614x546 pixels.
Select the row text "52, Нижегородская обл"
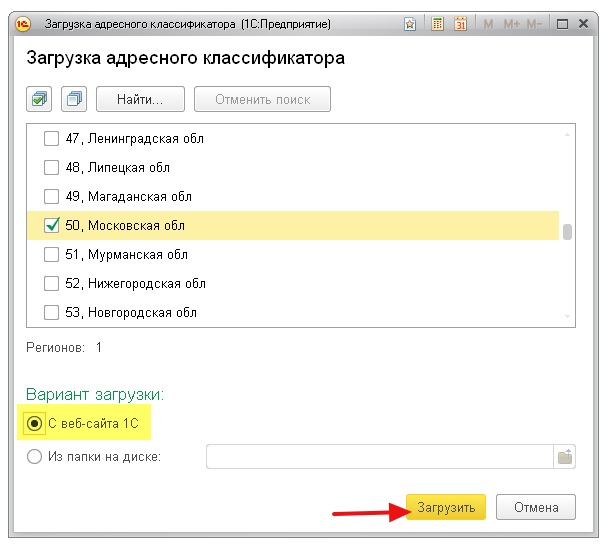(135, 283)
